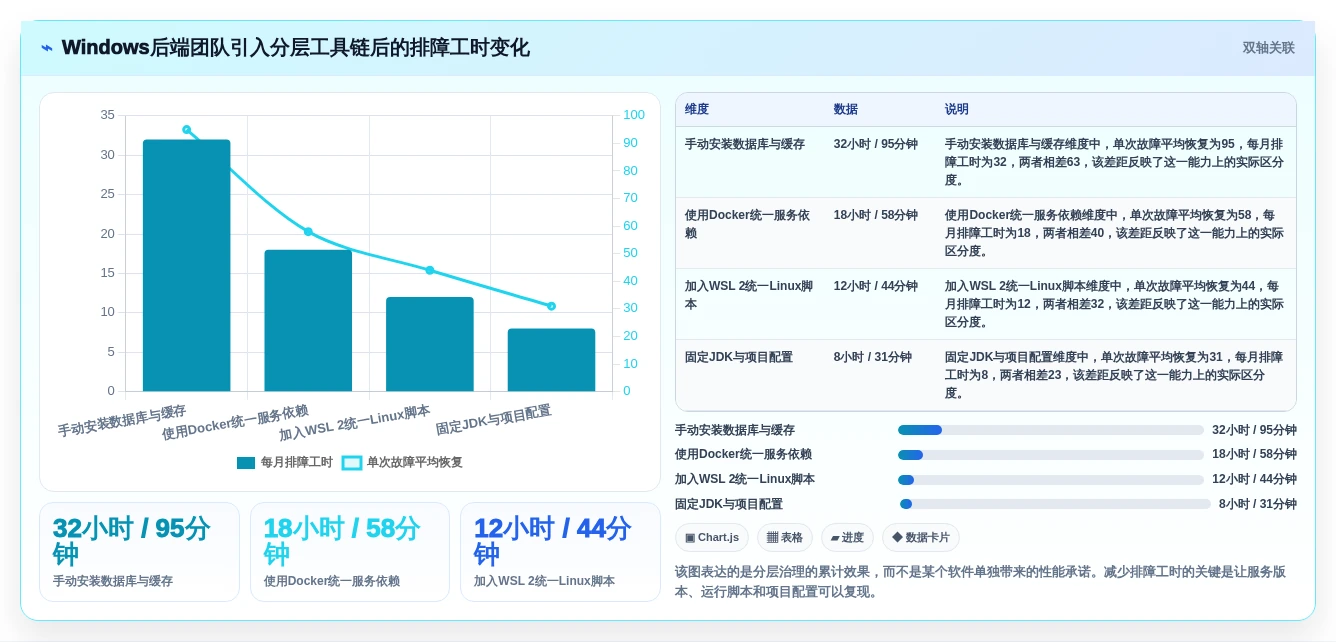
Task: Click the lightning bolt icon beside the title
Action: pyautogui.click(x=47, y=48)
